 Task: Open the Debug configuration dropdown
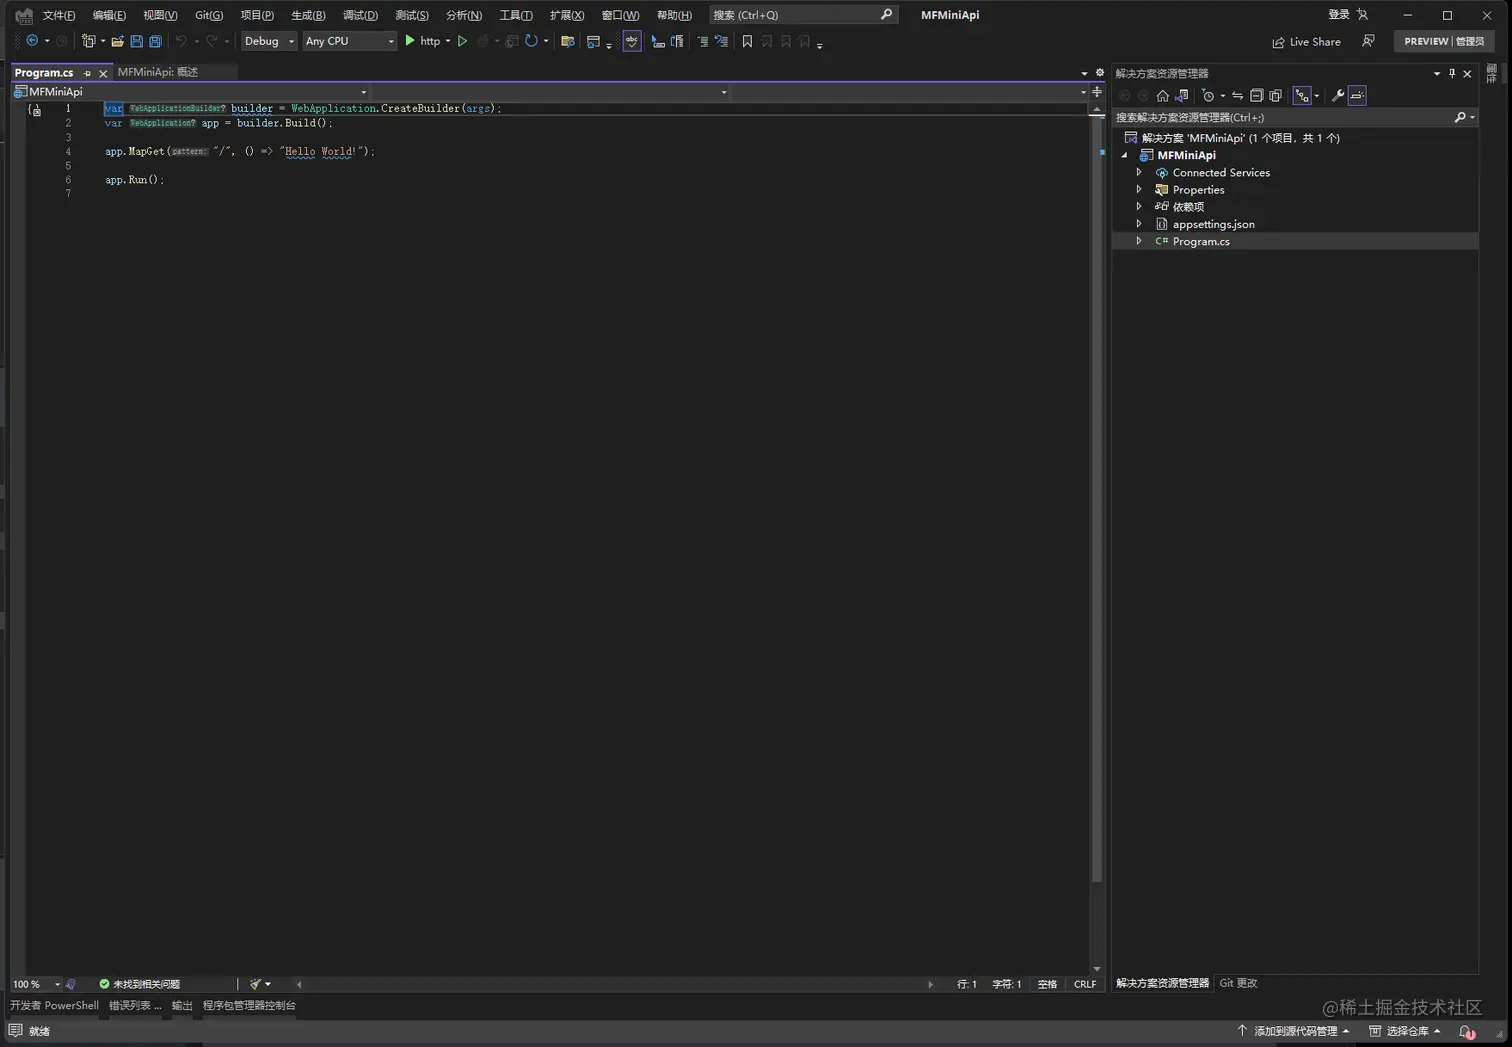coord(269,41)
